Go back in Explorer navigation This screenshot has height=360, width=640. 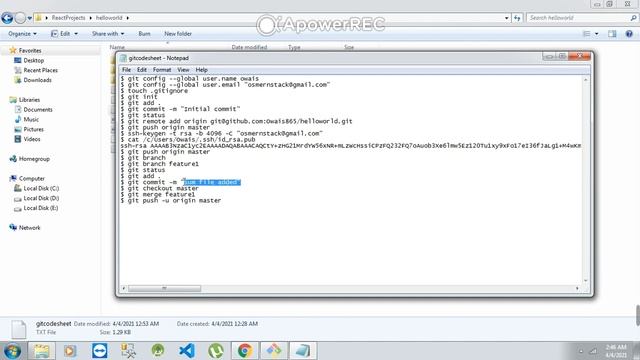[7, 18]
